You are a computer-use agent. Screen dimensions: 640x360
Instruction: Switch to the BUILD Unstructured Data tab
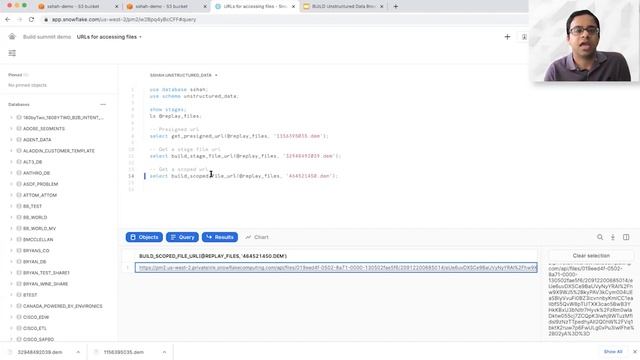point(343,7)
